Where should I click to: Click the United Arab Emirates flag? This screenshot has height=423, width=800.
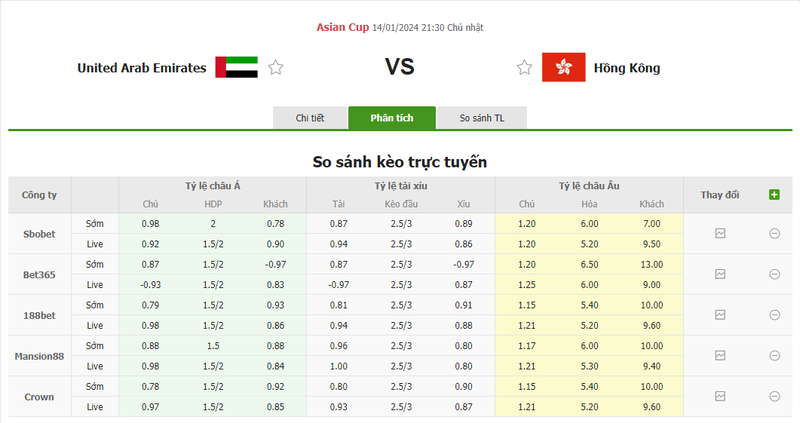coord(236,68)
